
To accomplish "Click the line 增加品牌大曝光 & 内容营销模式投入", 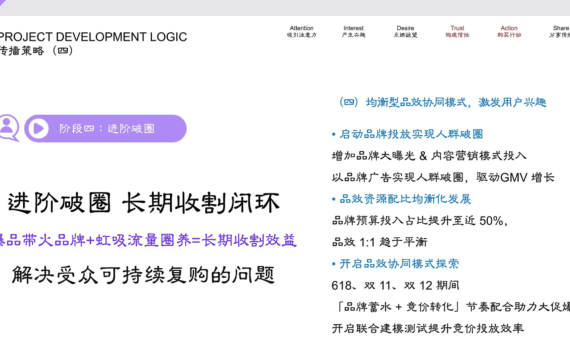I will [x=429, y=156].
